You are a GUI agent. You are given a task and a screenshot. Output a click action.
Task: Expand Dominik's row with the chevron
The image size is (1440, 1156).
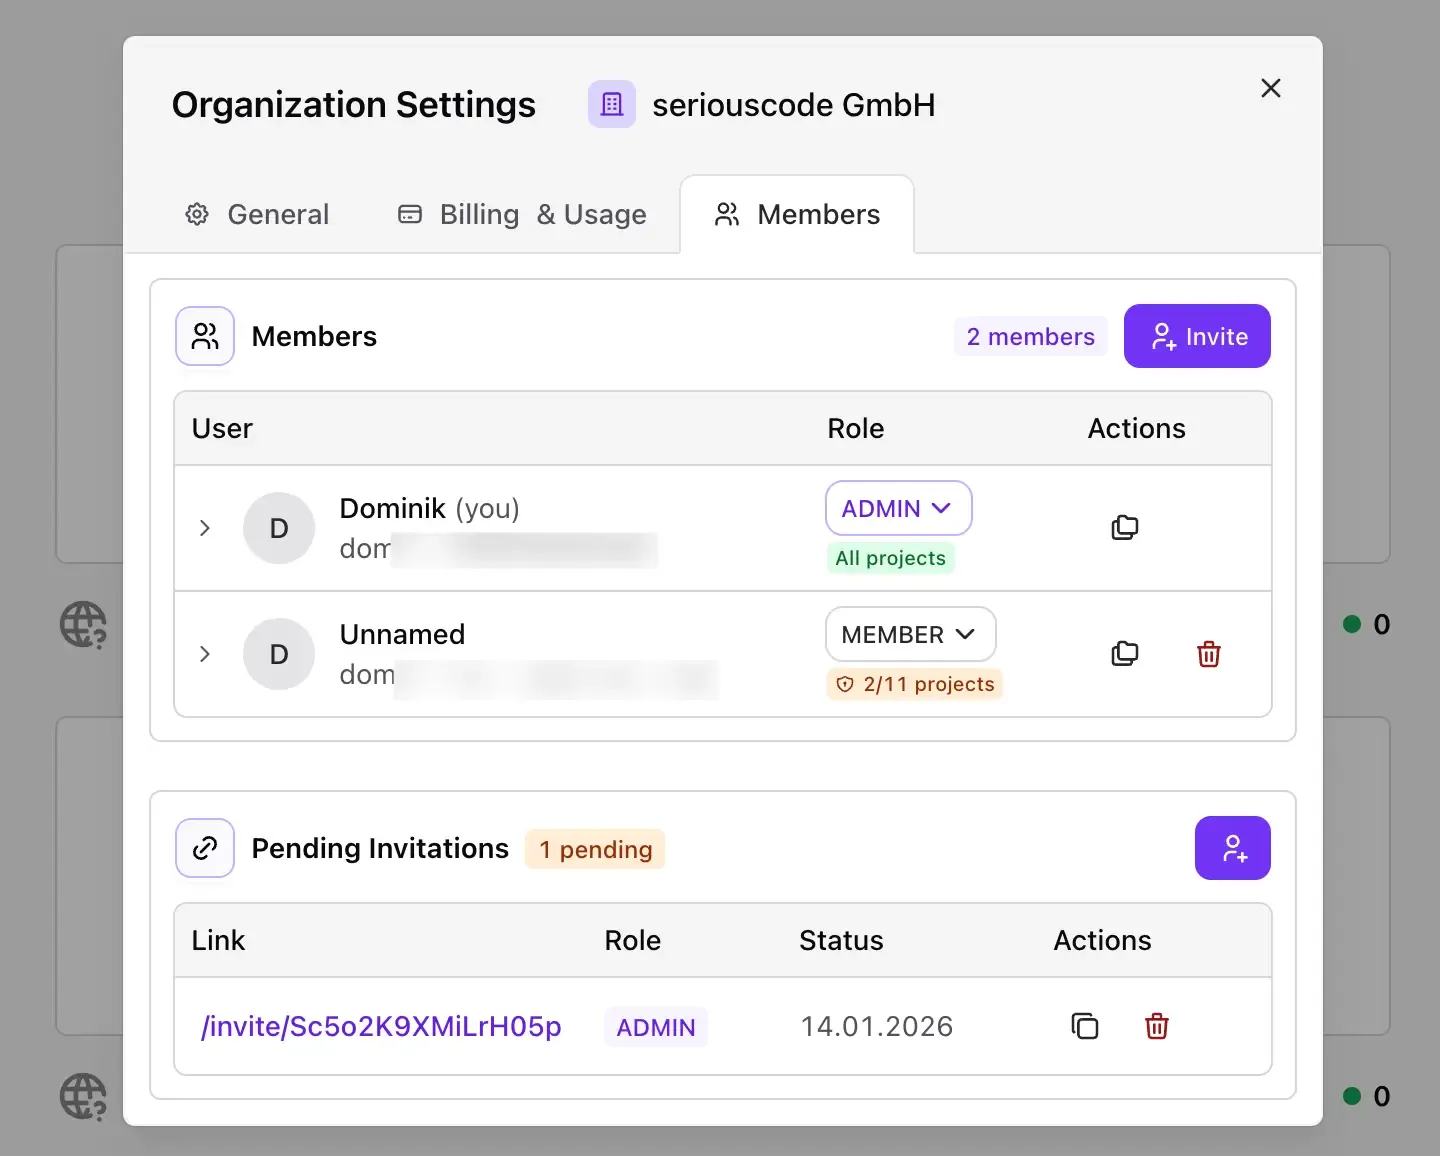click(x=205, y=528)
